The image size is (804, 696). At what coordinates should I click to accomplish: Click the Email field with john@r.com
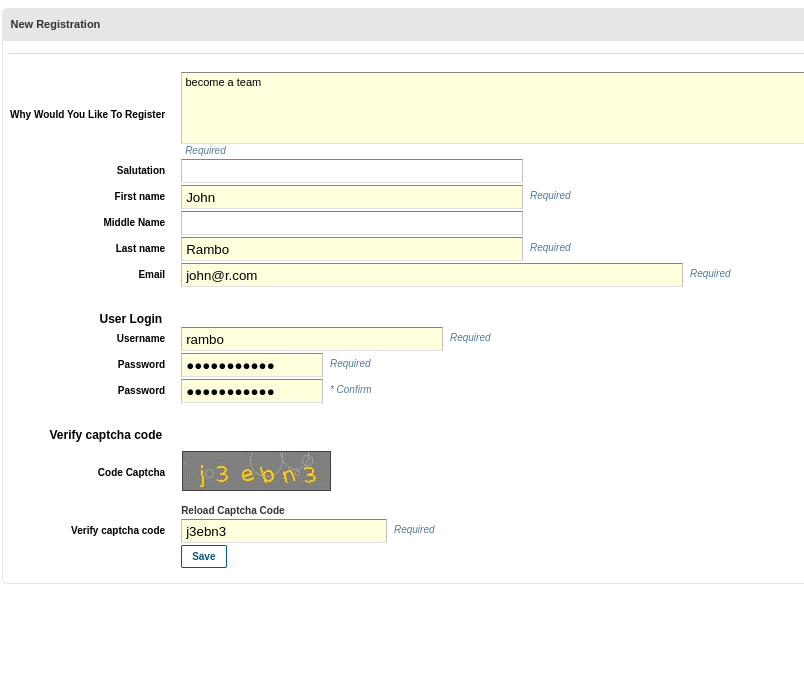coord(432,275)
